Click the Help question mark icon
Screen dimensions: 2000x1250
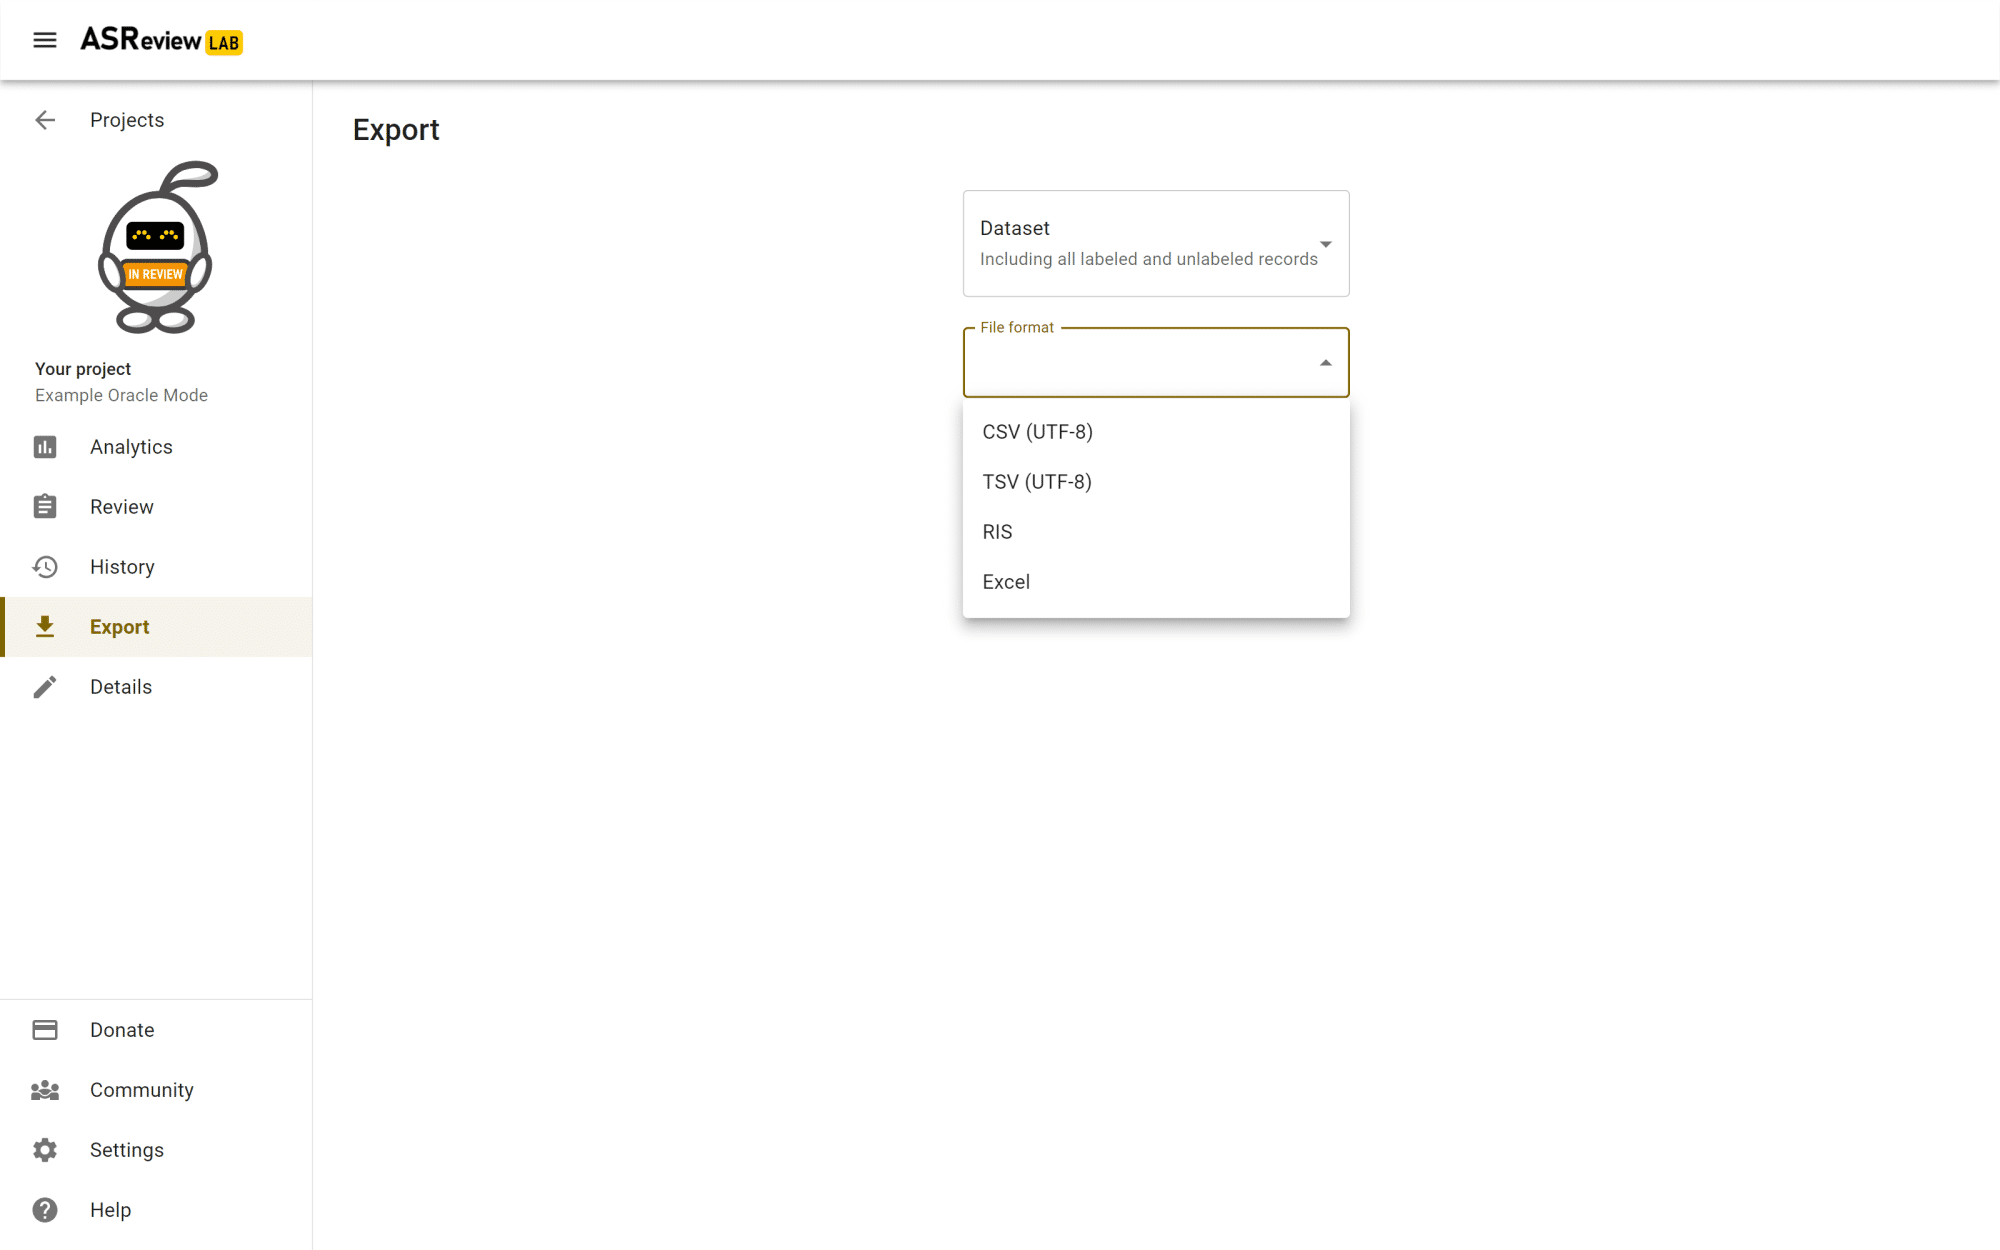pyautogui.click(x=45, y=1210)
